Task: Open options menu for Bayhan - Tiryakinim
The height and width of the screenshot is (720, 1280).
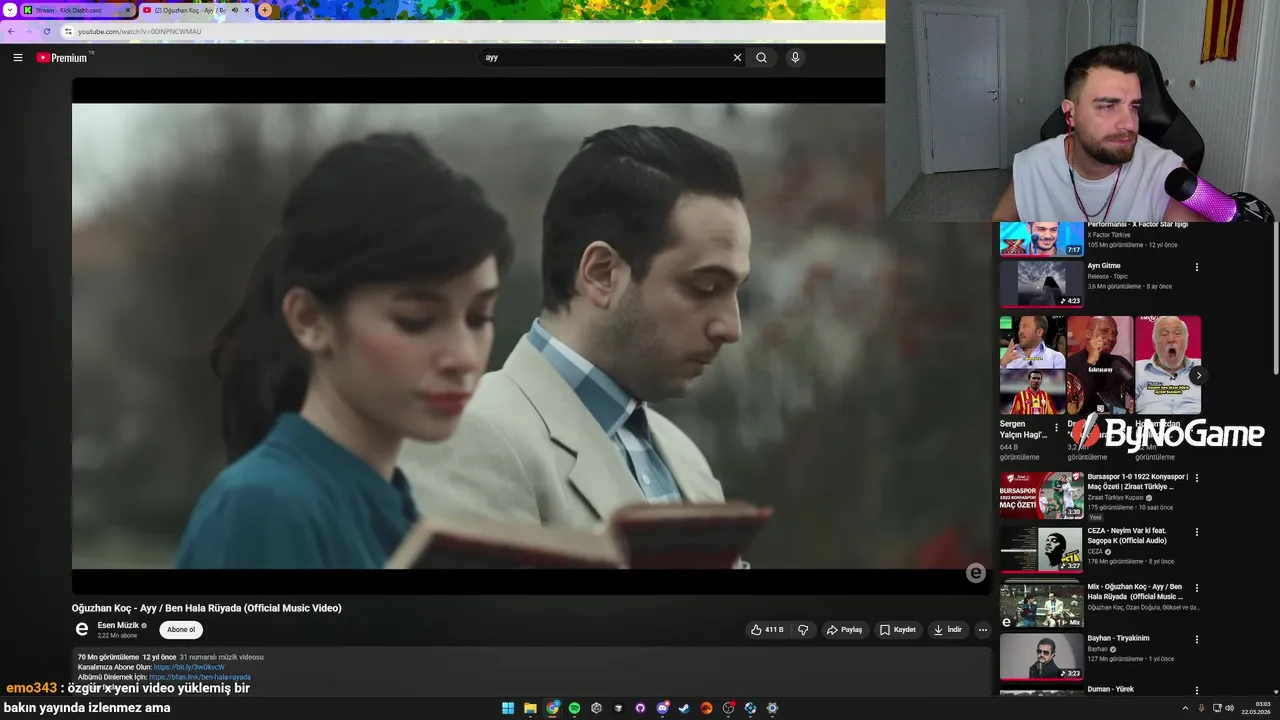Action: (1196, 640)
